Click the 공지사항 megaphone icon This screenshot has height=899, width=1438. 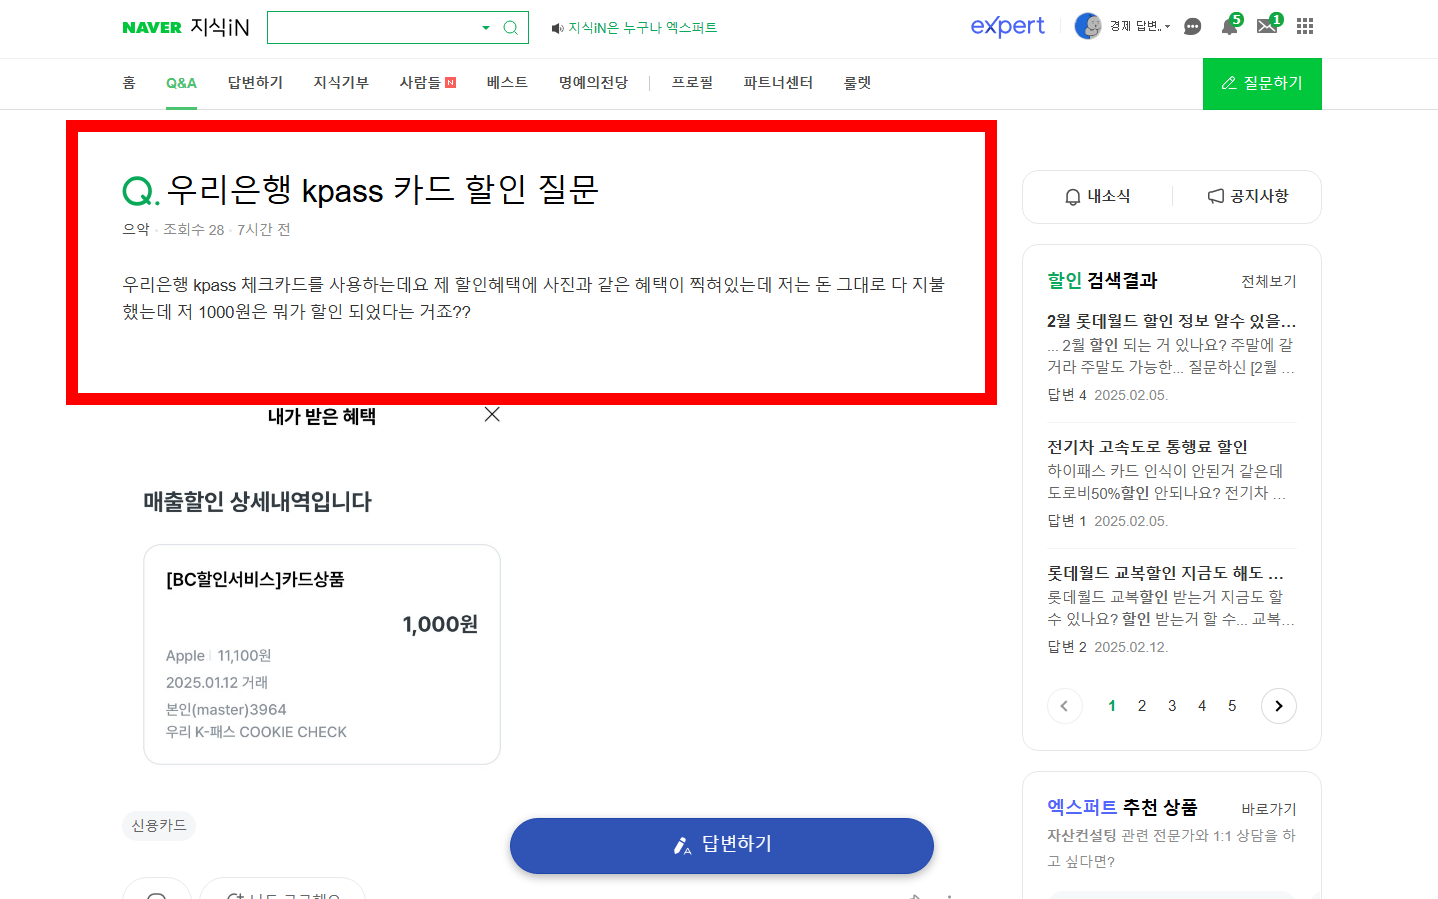[x=1216, y=196]
